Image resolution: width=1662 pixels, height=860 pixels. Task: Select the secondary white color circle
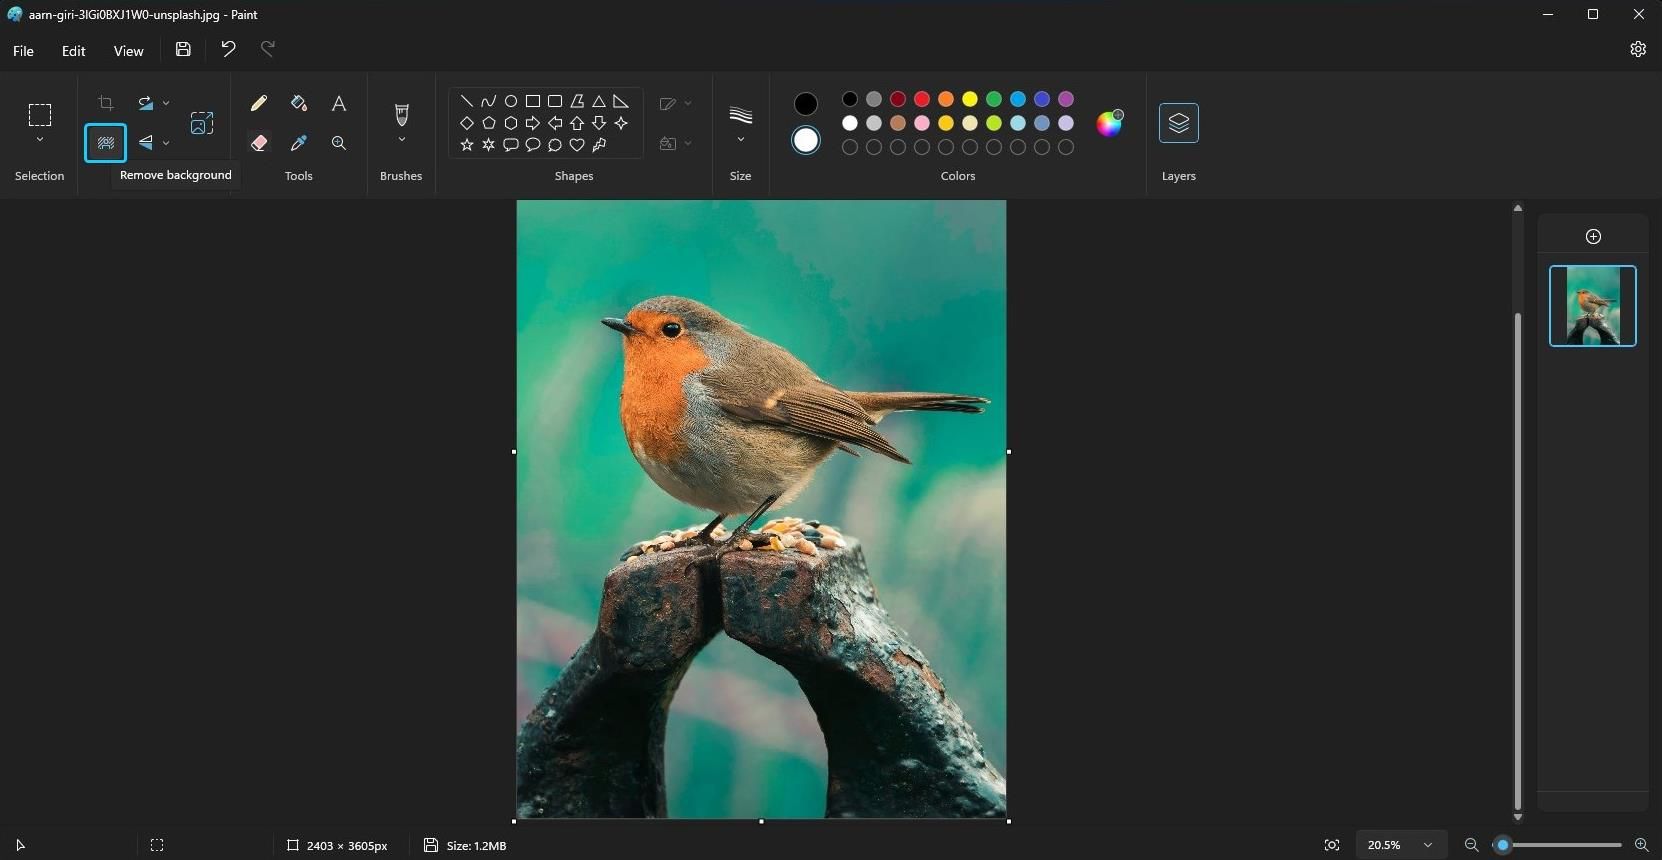[805, 141]
